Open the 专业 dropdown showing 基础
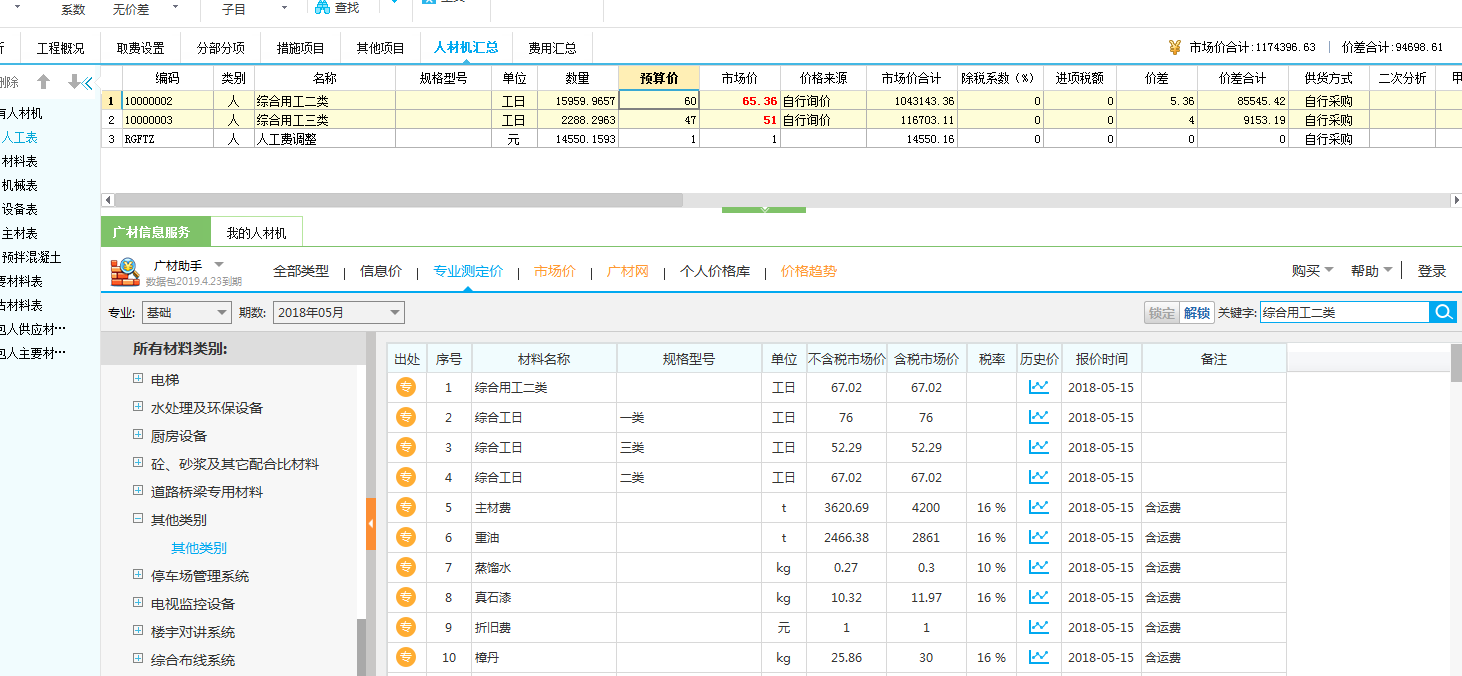Viewport: 1462px width, 676px height. [186, 312]
